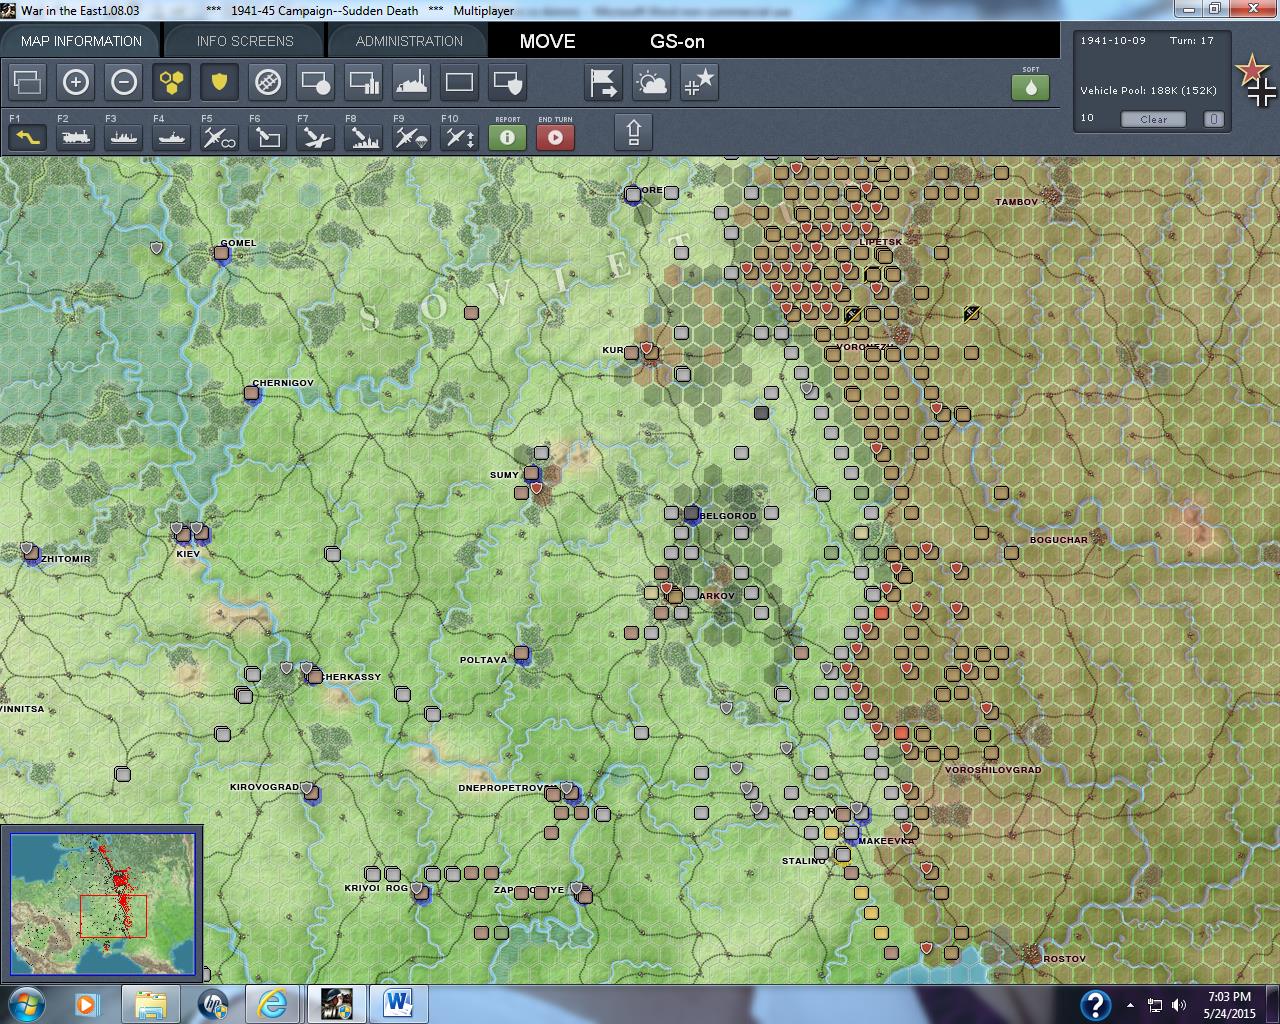Image resolution: width=1280 pixels, height=1024 pixels.
Task: Click the Kirovograd city label on map
Action: pyautogui.click(x=264, y=787)
